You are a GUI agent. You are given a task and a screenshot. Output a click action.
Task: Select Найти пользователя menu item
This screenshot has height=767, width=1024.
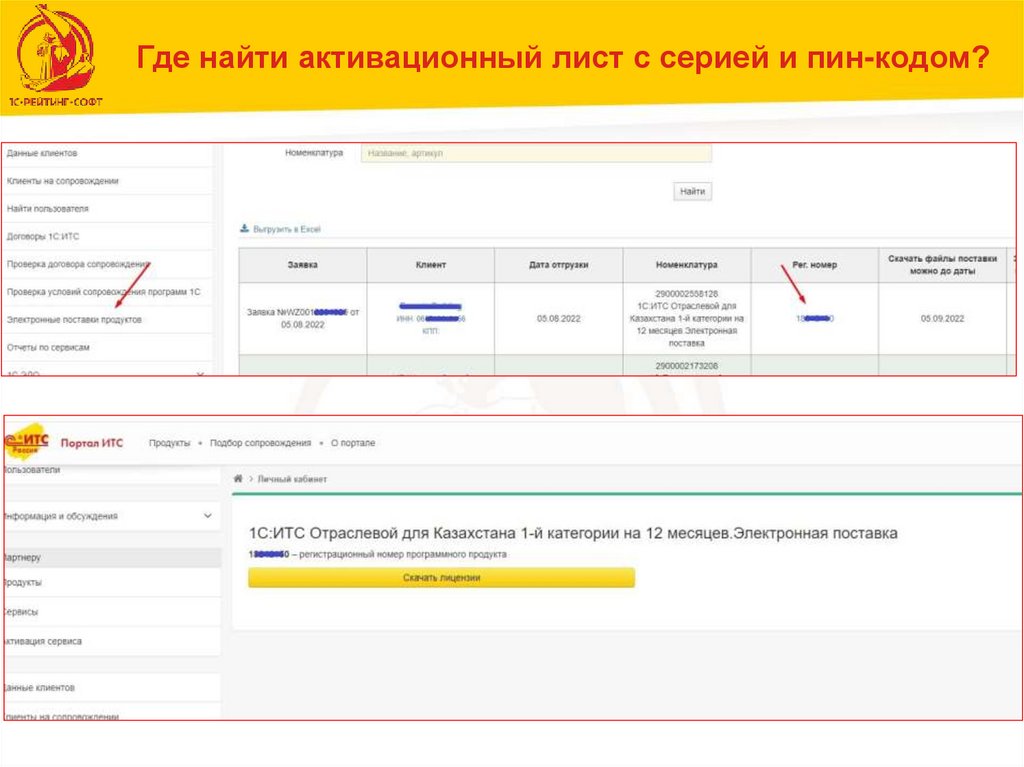coord(48,208)
